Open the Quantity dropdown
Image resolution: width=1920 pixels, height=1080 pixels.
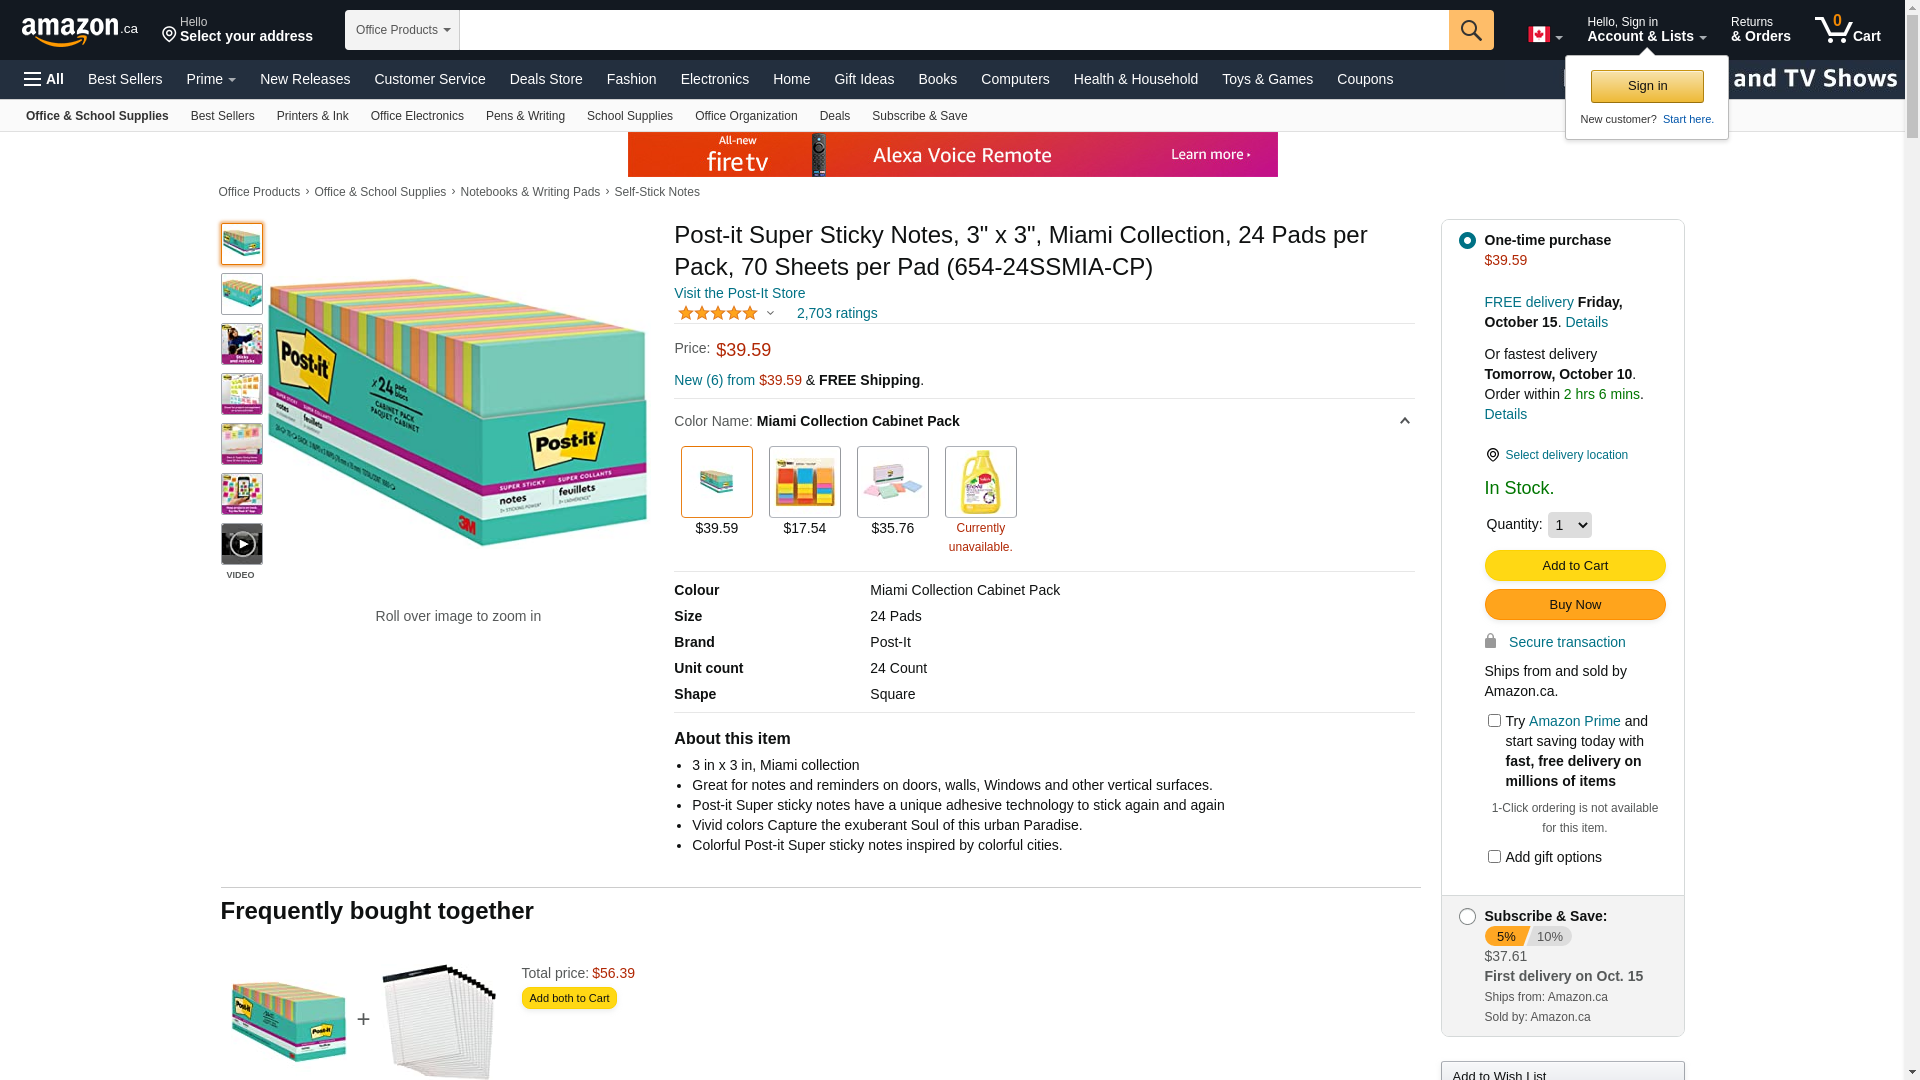coord(1569,525)
